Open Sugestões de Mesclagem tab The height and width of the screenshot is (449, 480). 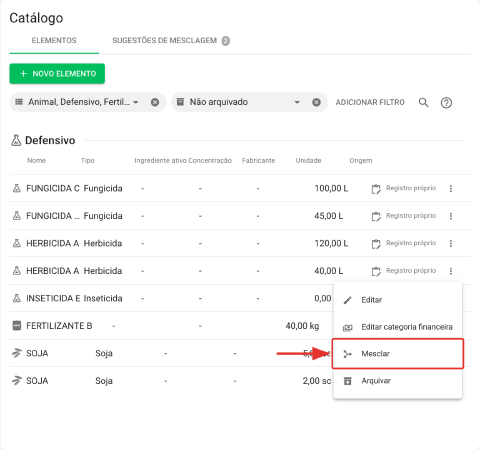171,41
